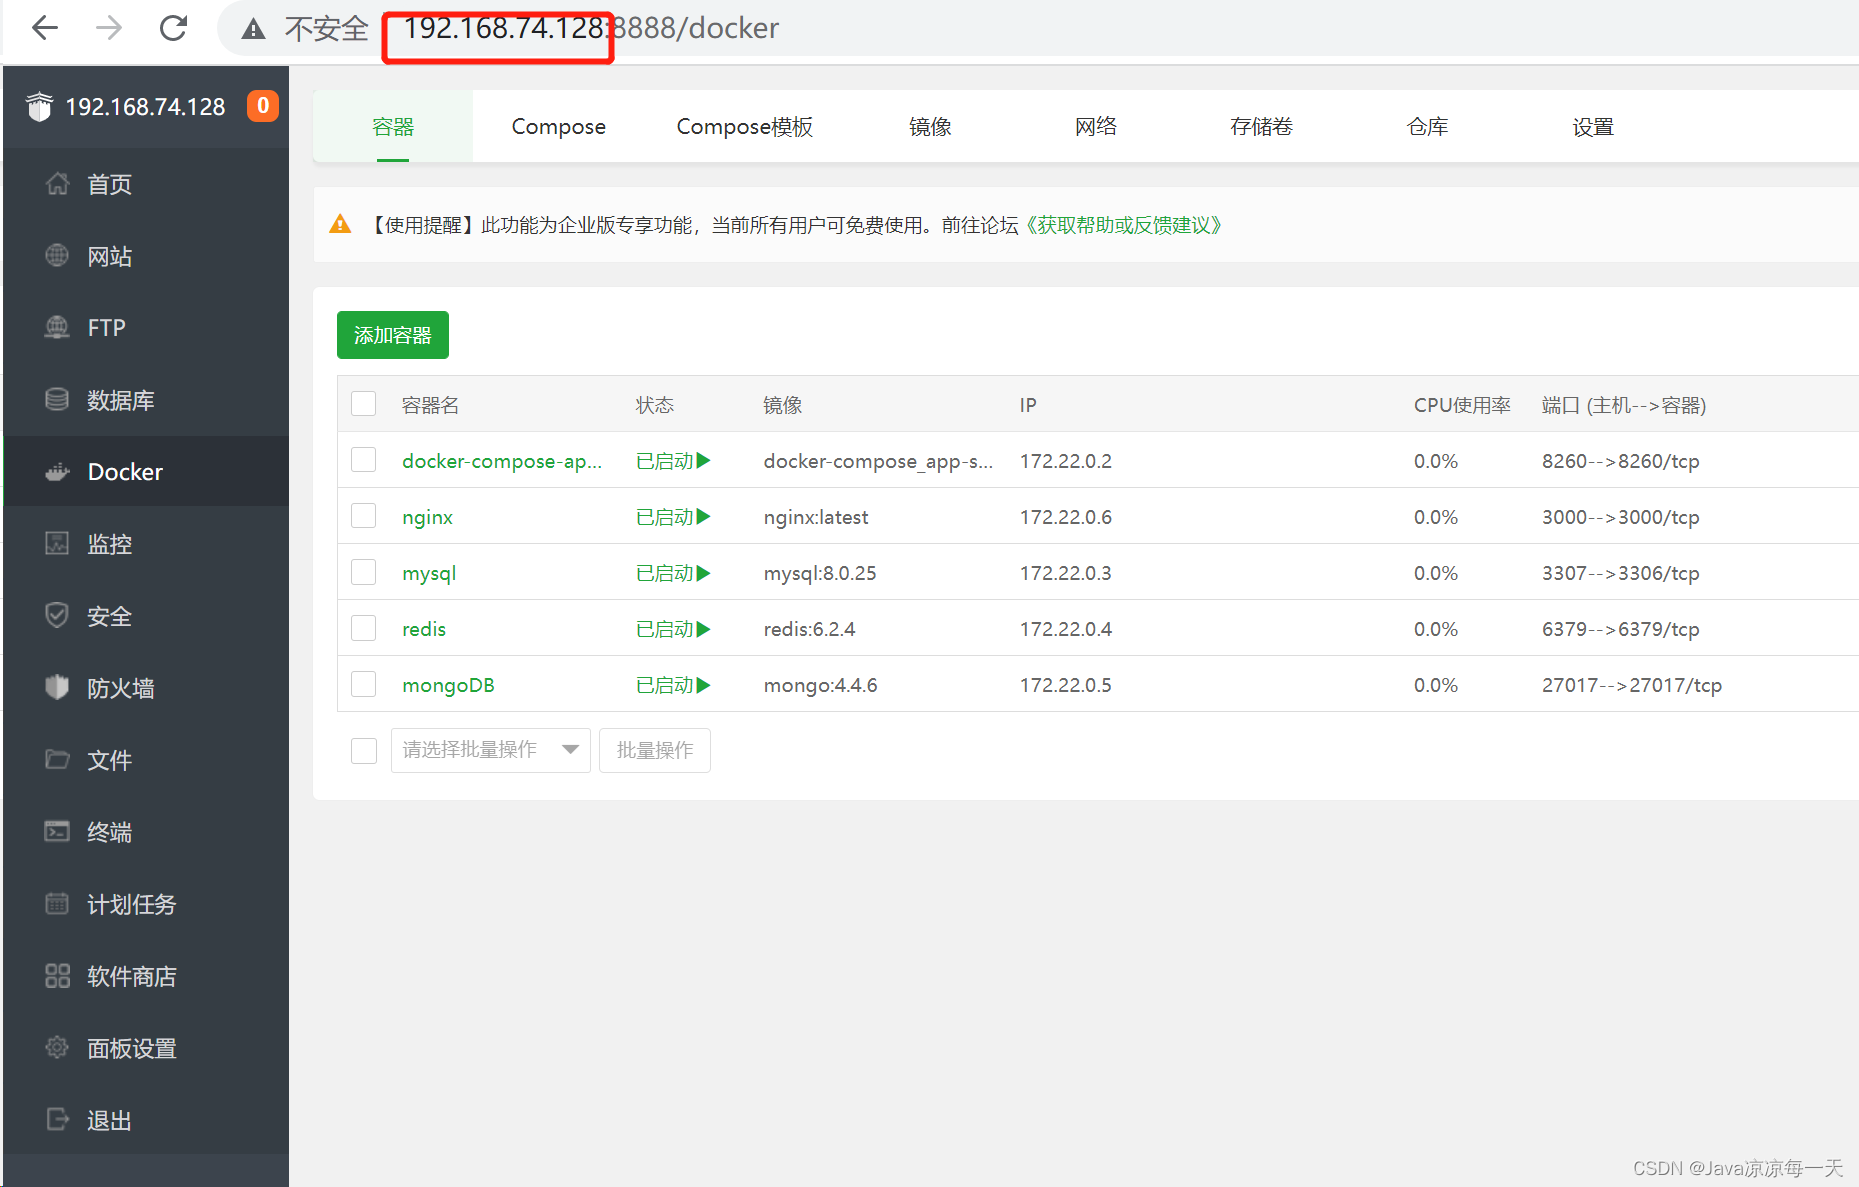1859x1187 pixels.
Task: Check the select-all checkbox in table header
Action: coord(363,403)
